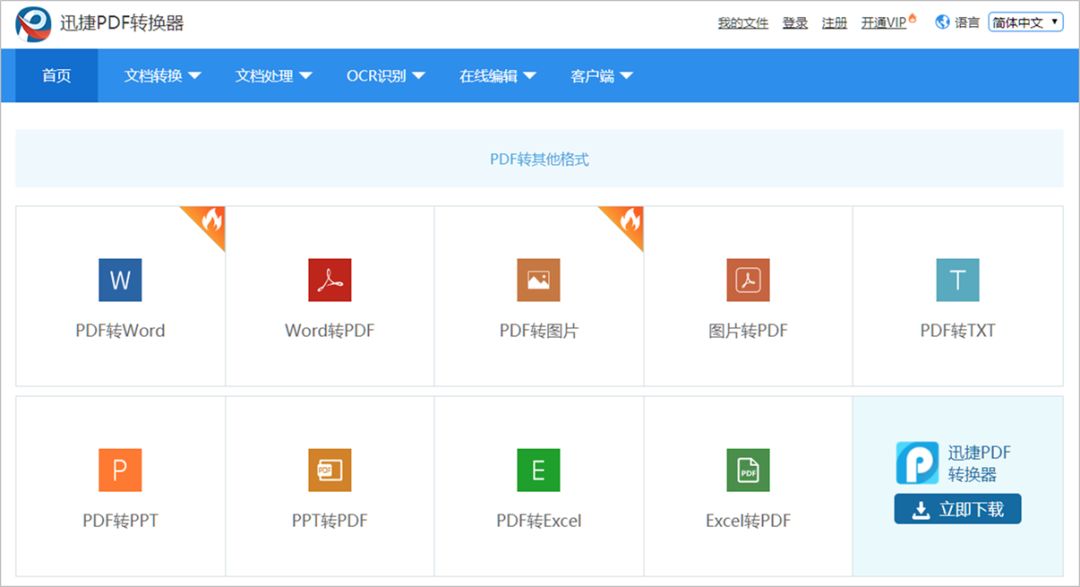Click the PDF转其他格式 section header
The image size is (1080, 587).
point(539,159)
